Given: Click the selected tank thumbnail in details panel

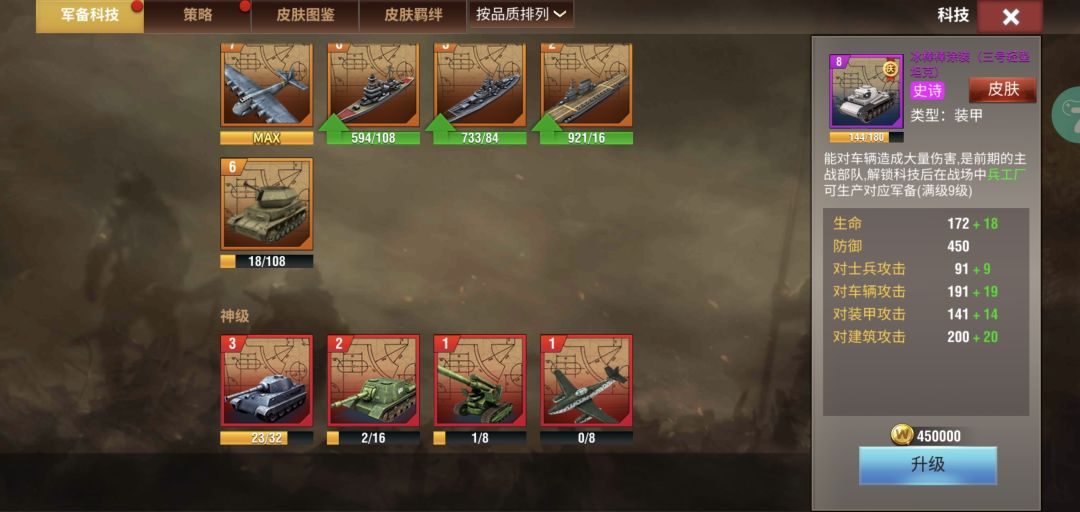Looking at the screenshot, I should click(x=866, y=92).
